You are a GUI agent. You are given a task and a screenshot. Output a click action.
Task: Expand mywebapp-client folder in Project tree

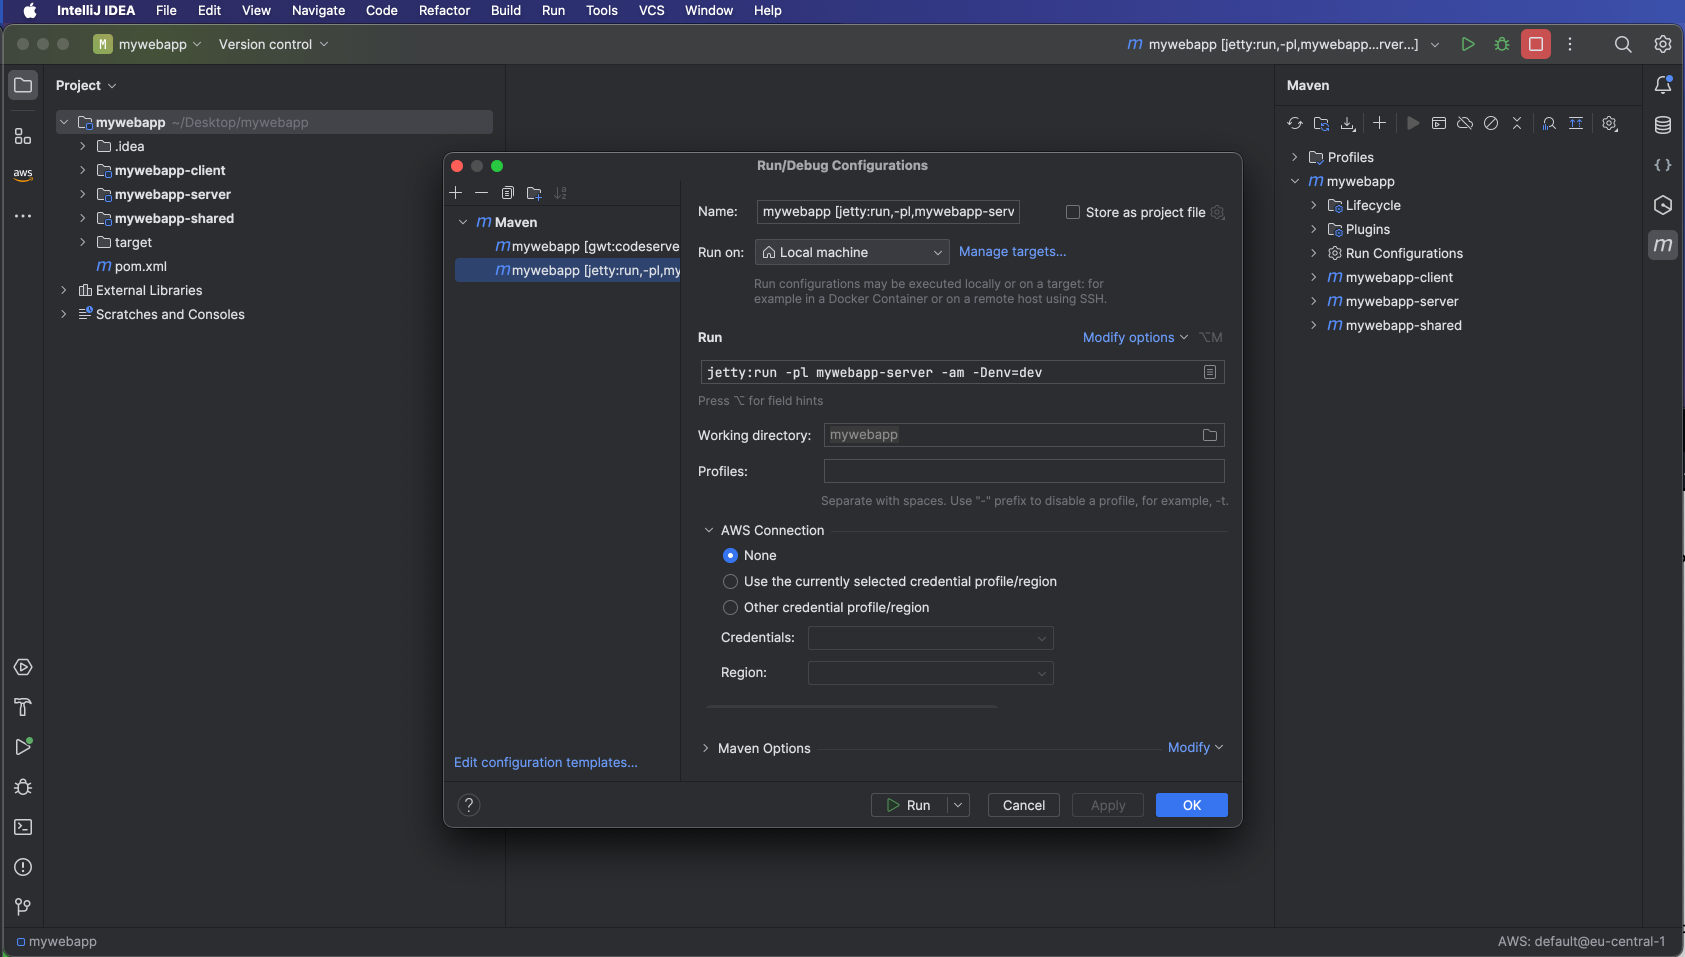[x=83, y=170]
